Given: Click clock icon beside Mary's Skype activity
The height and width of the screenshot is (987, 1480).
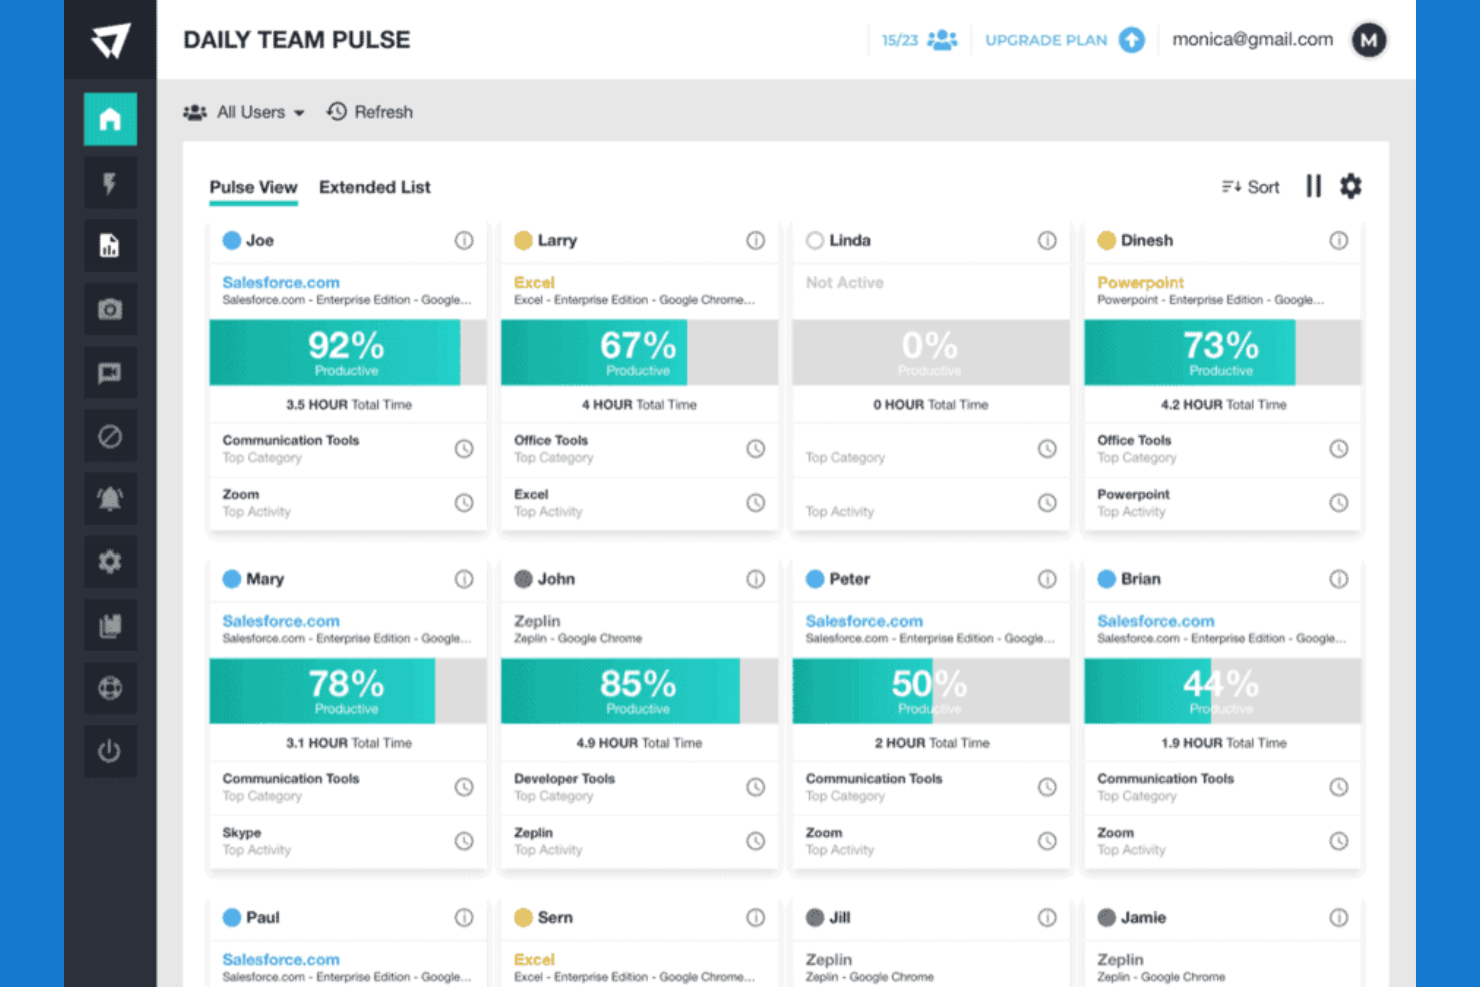Looking at the screenshot, I should [x=464, y=841].
